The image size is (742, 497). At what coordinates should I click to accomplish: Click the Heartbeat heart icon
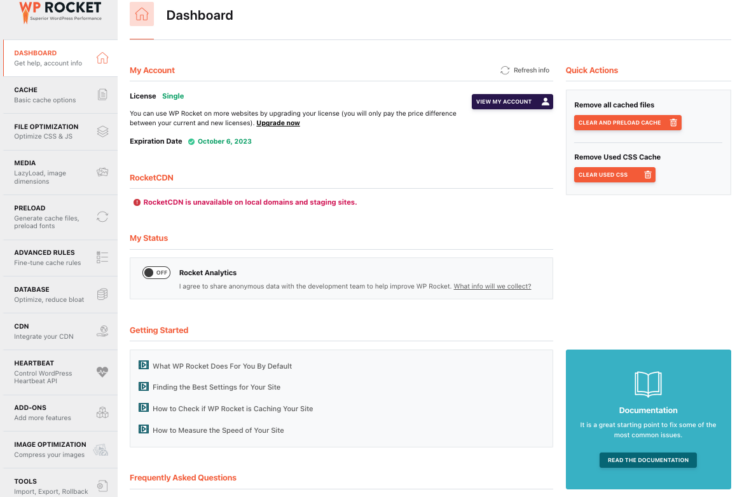[x=102, y=372]
